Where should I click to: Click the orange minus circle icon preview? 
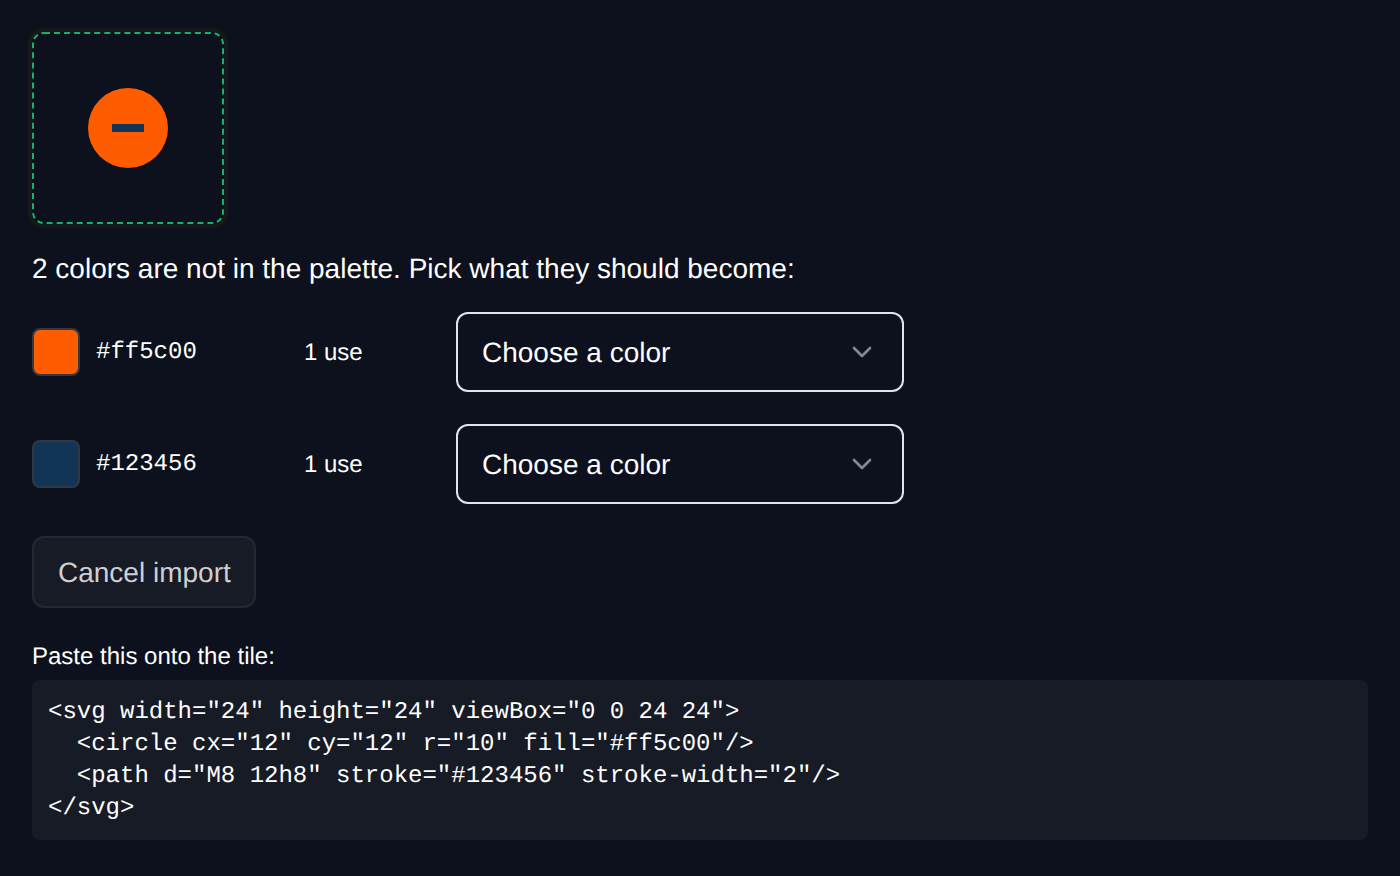[x=128, y=128]
